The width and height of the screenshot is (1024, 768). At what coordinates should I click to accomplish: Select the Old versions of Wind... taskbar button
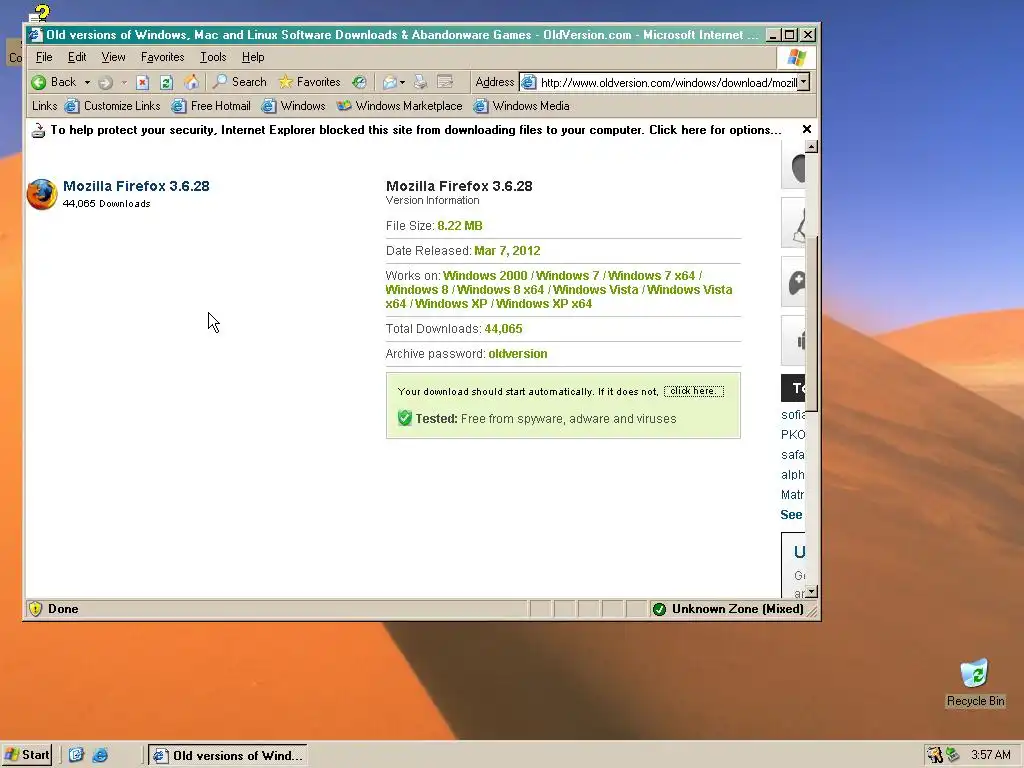coord(227,756)
